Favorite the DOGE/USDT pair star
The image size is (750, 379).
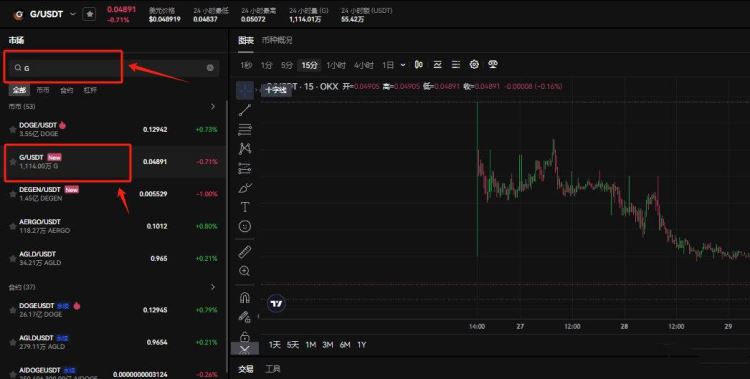(x=13, y=129)
